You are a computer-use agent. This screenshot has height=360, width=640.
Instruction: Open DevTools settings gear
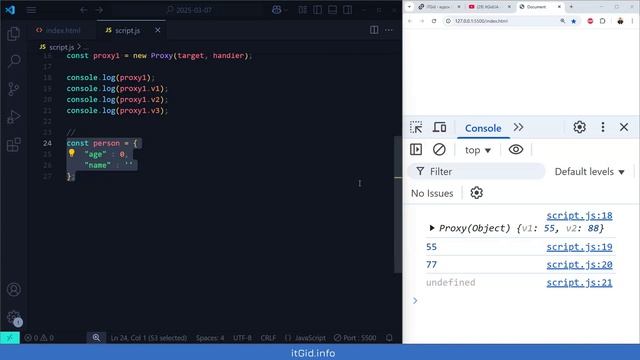click(x=579, y=127)
